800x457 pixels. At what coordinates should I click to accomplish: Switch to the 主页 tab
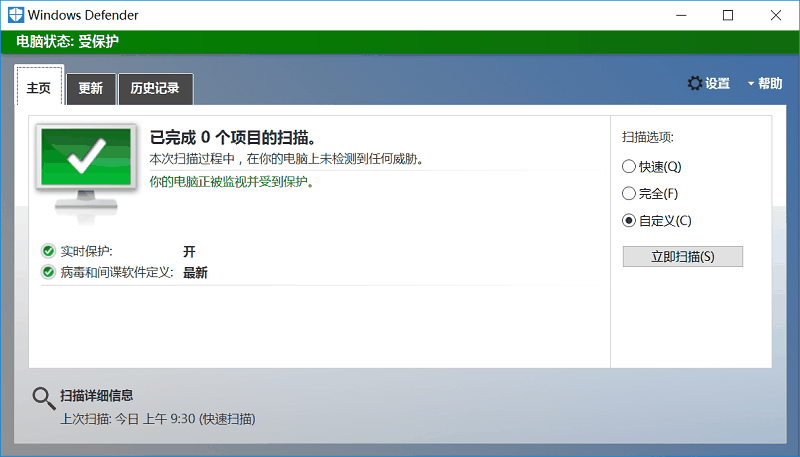(39, 86)
